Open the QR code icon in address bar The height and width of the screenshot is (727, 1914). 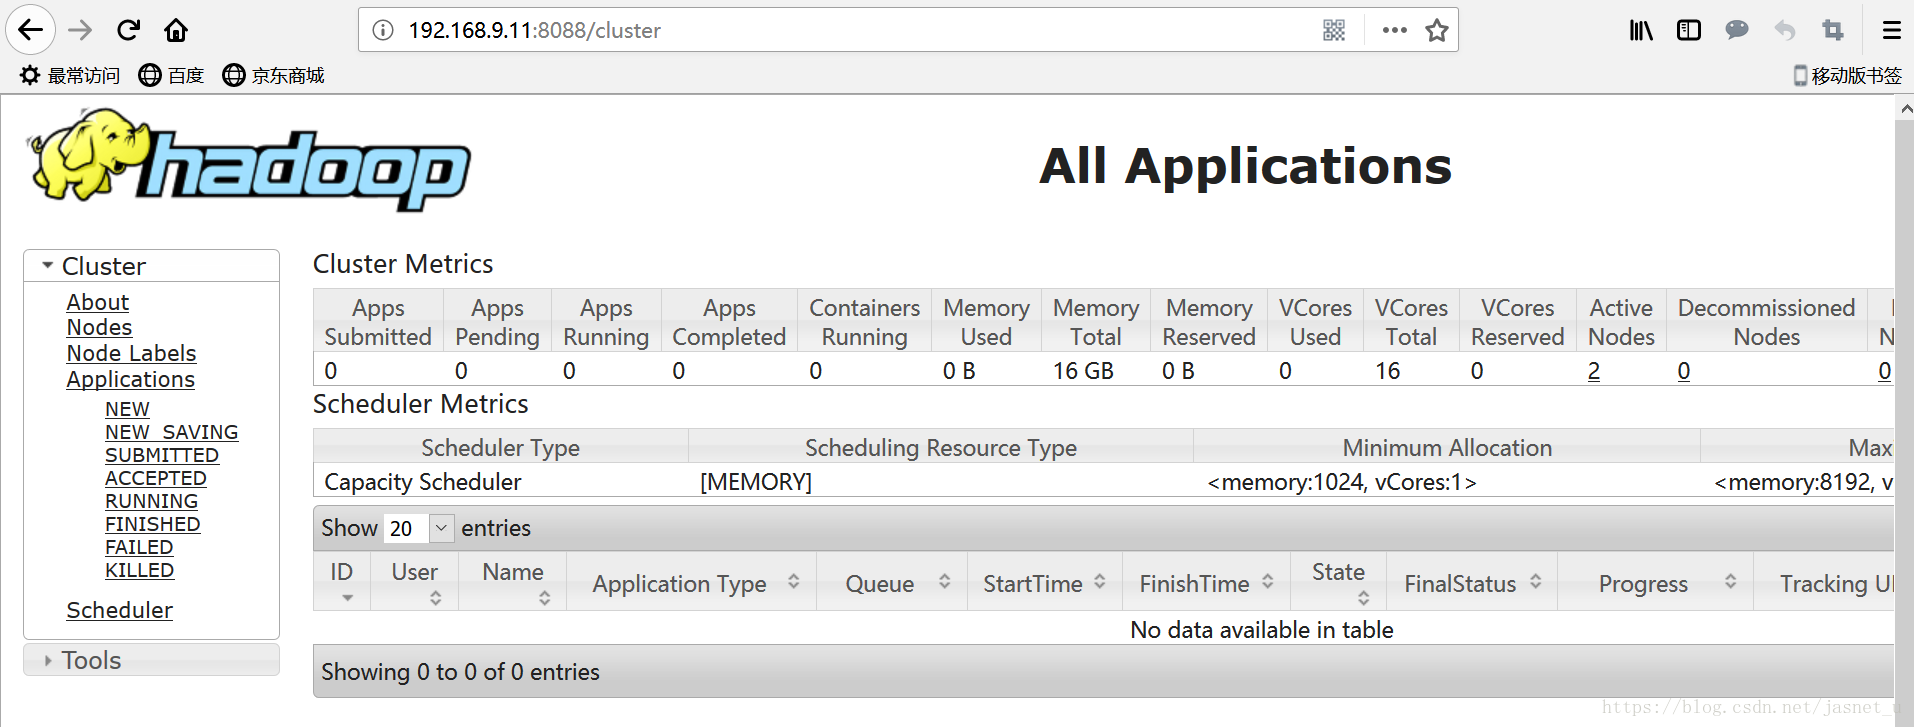click(x=1334, y=30)
